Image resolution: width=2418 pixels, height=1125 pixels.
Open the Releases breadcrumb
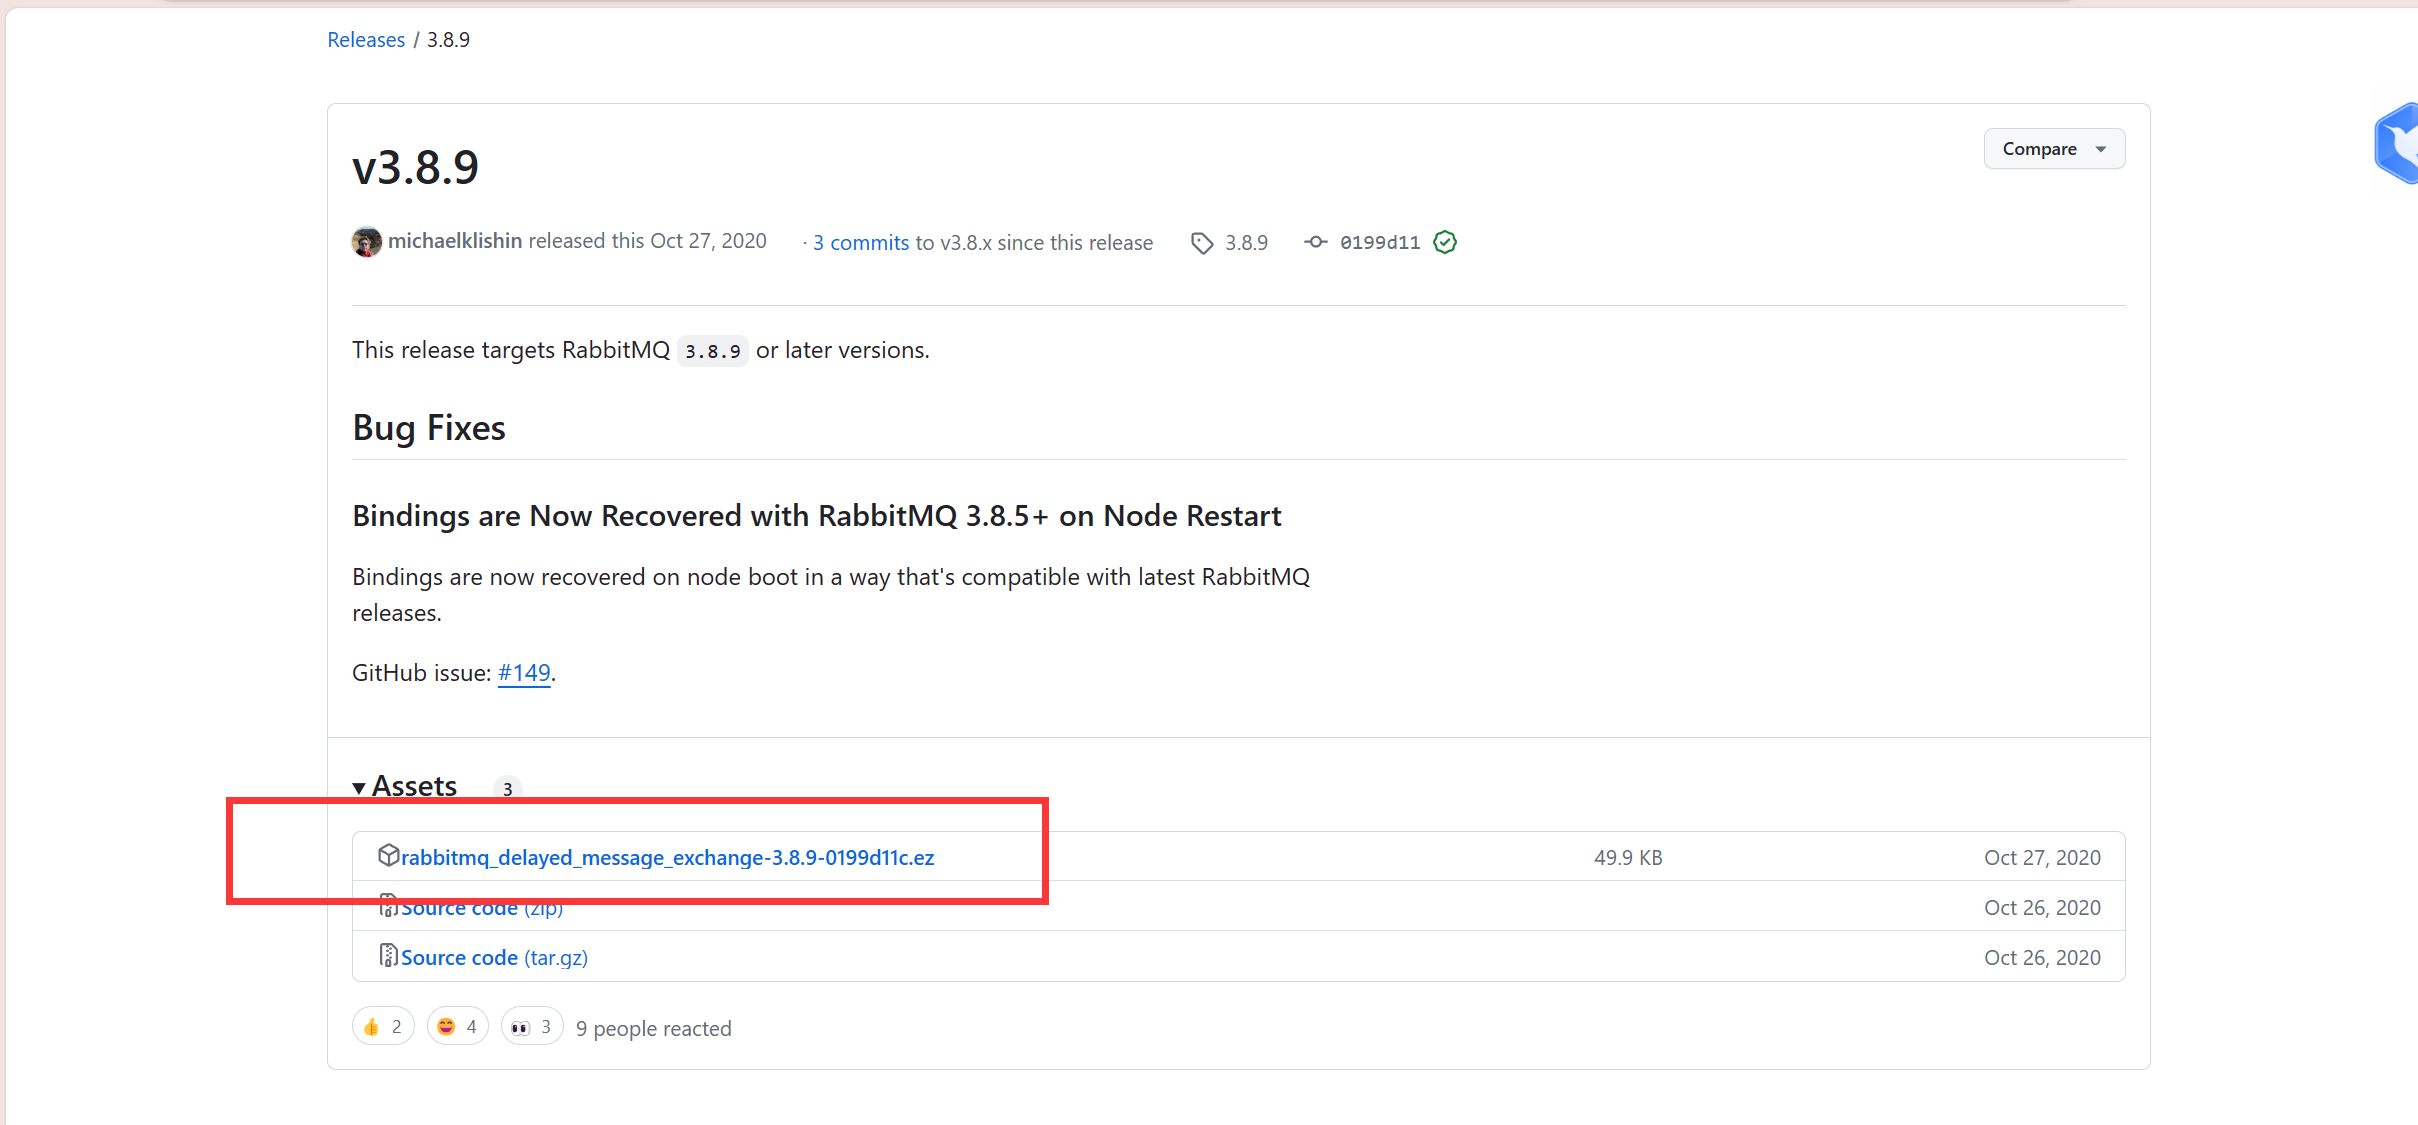366,39
